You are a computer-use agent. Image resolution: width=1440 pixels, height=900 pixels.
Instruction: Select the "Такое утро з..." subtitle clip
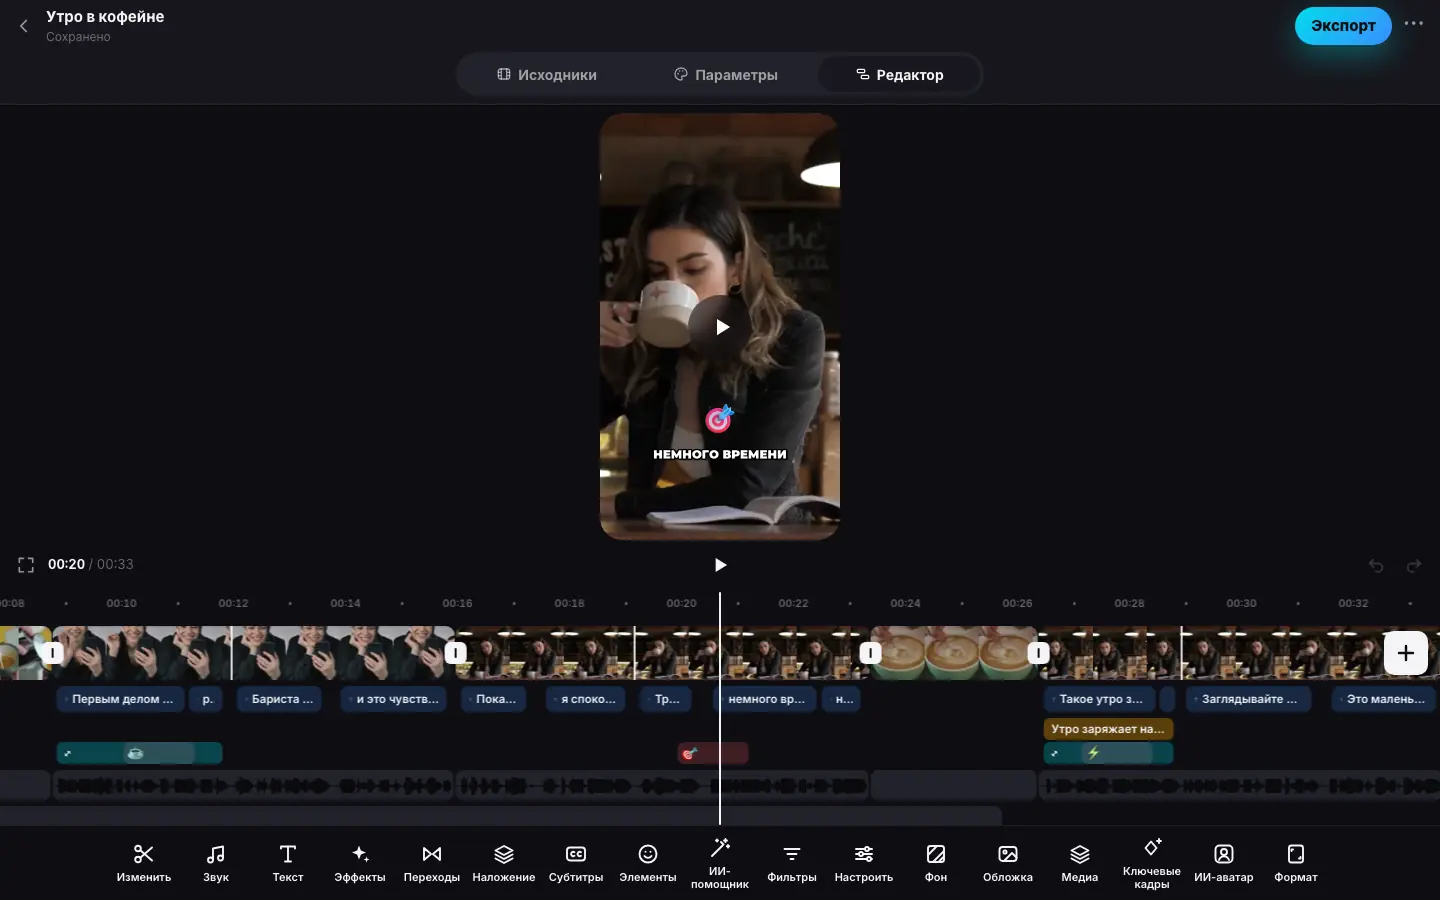coord(1100,699)
